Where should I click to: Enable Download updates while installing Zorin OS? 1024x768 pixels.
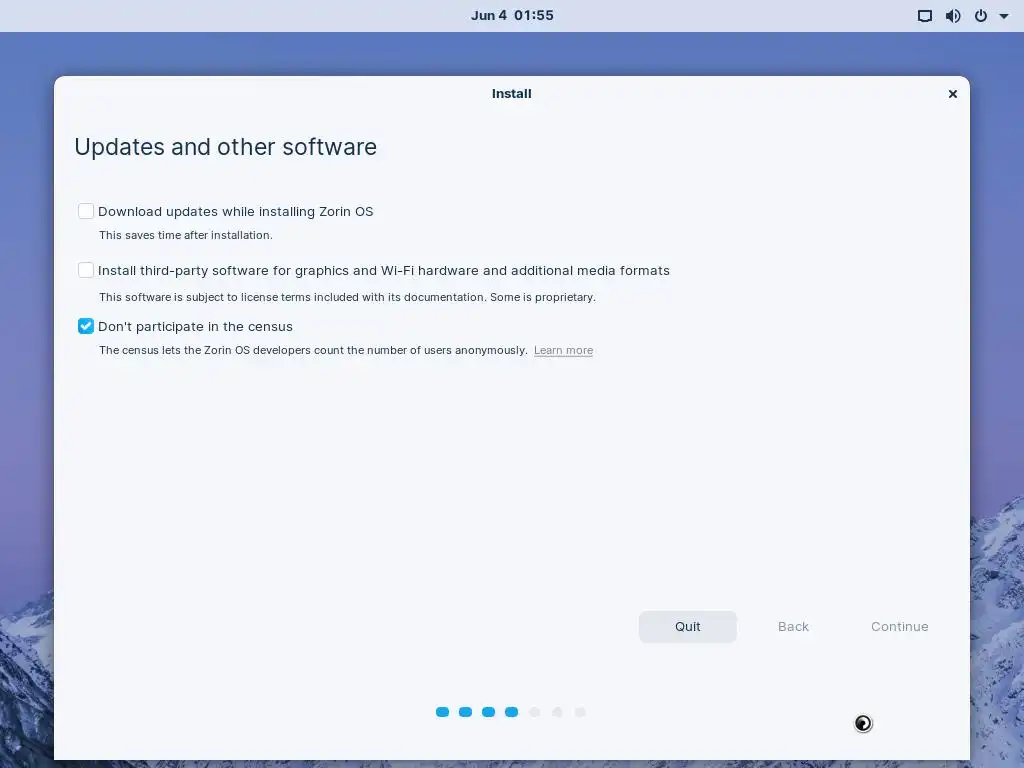pyautogui.click(x=86, y=211)
